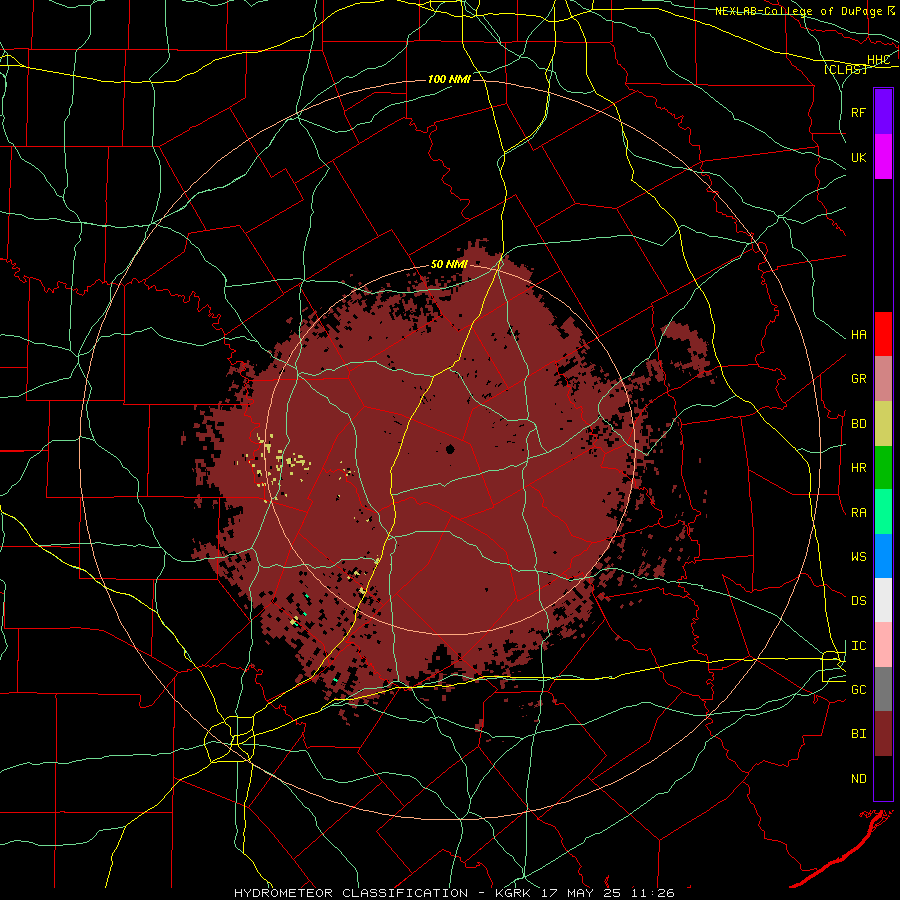Click the 'GC' legend label
This screenshot has height=900, width=900.
click(858, 690)
